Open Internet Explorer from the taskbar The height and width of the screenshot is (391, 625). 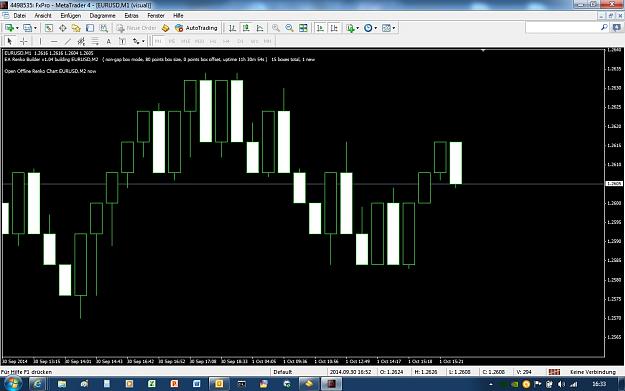pyautogui.click(x=37, y=384)
